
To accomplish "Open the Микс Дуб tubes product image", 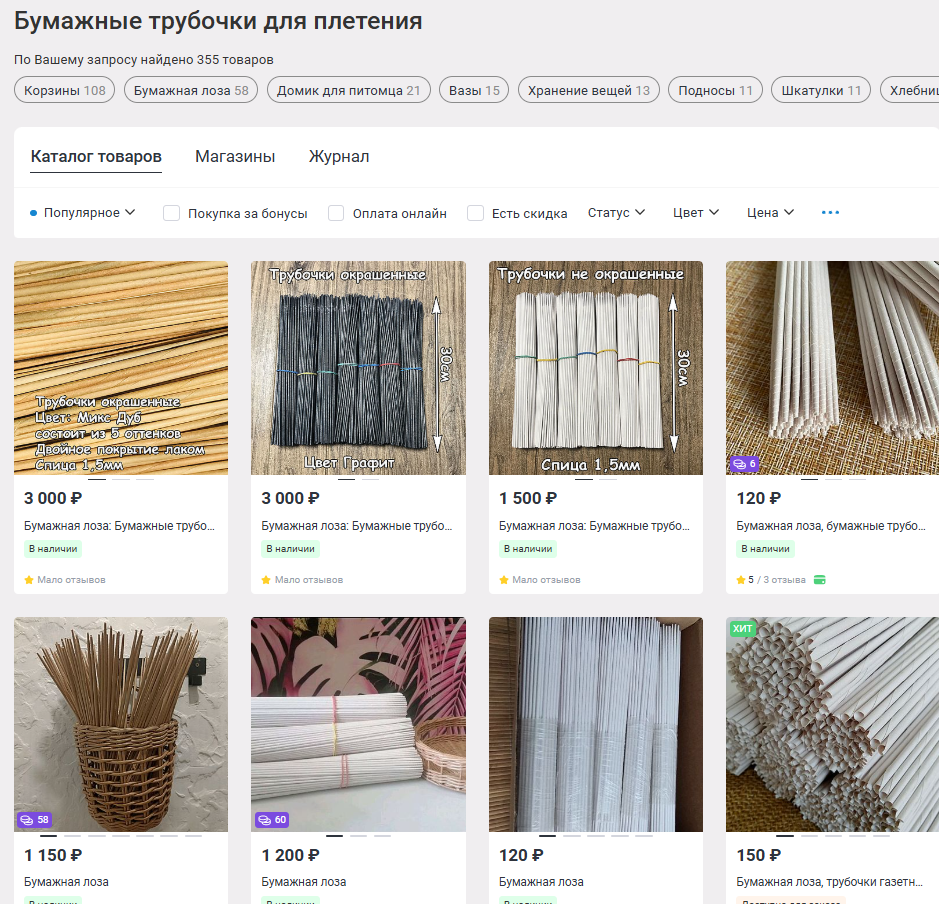I will [121, 368].
